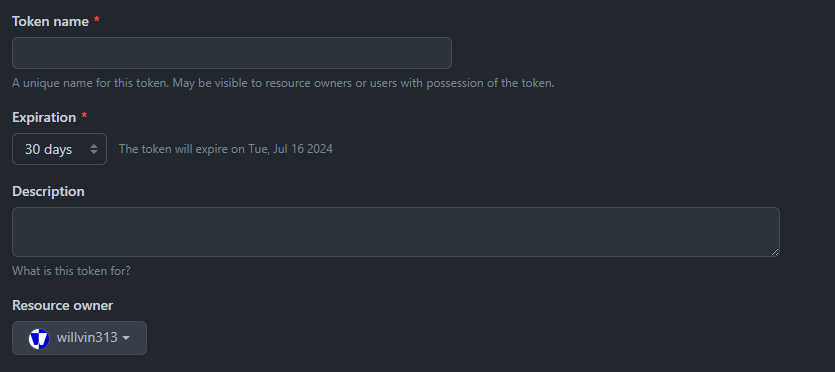Viewport: 835px width, 372px height.
Task: Click the Token name label
Action: (x=51, y=21)
